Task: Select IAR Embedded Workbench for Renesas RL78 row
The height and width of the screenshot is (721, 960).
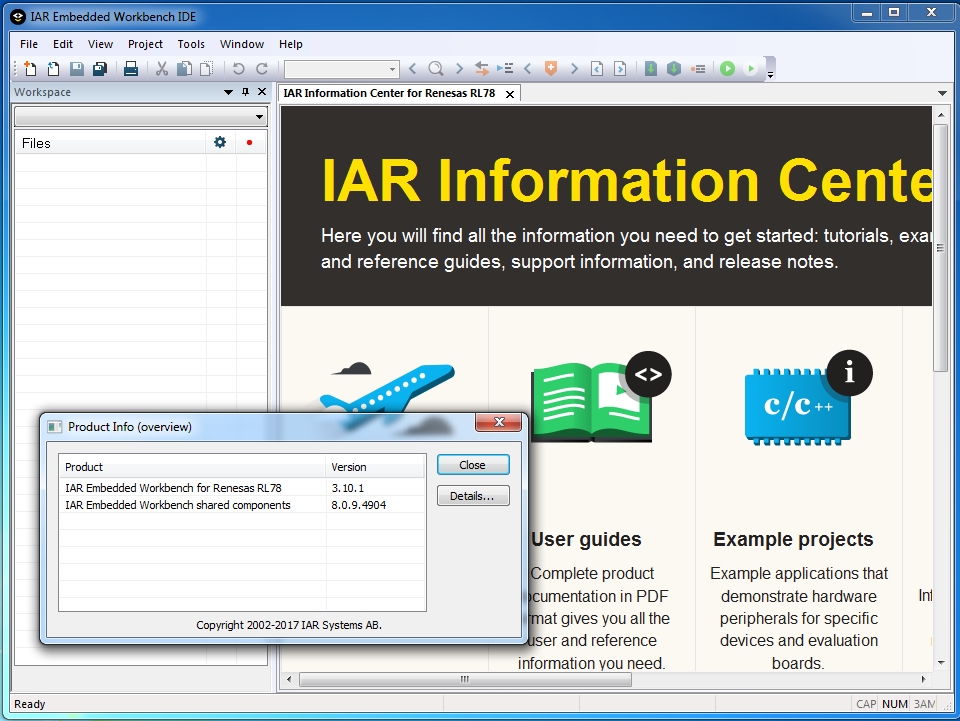Action: tap(242, 488)
